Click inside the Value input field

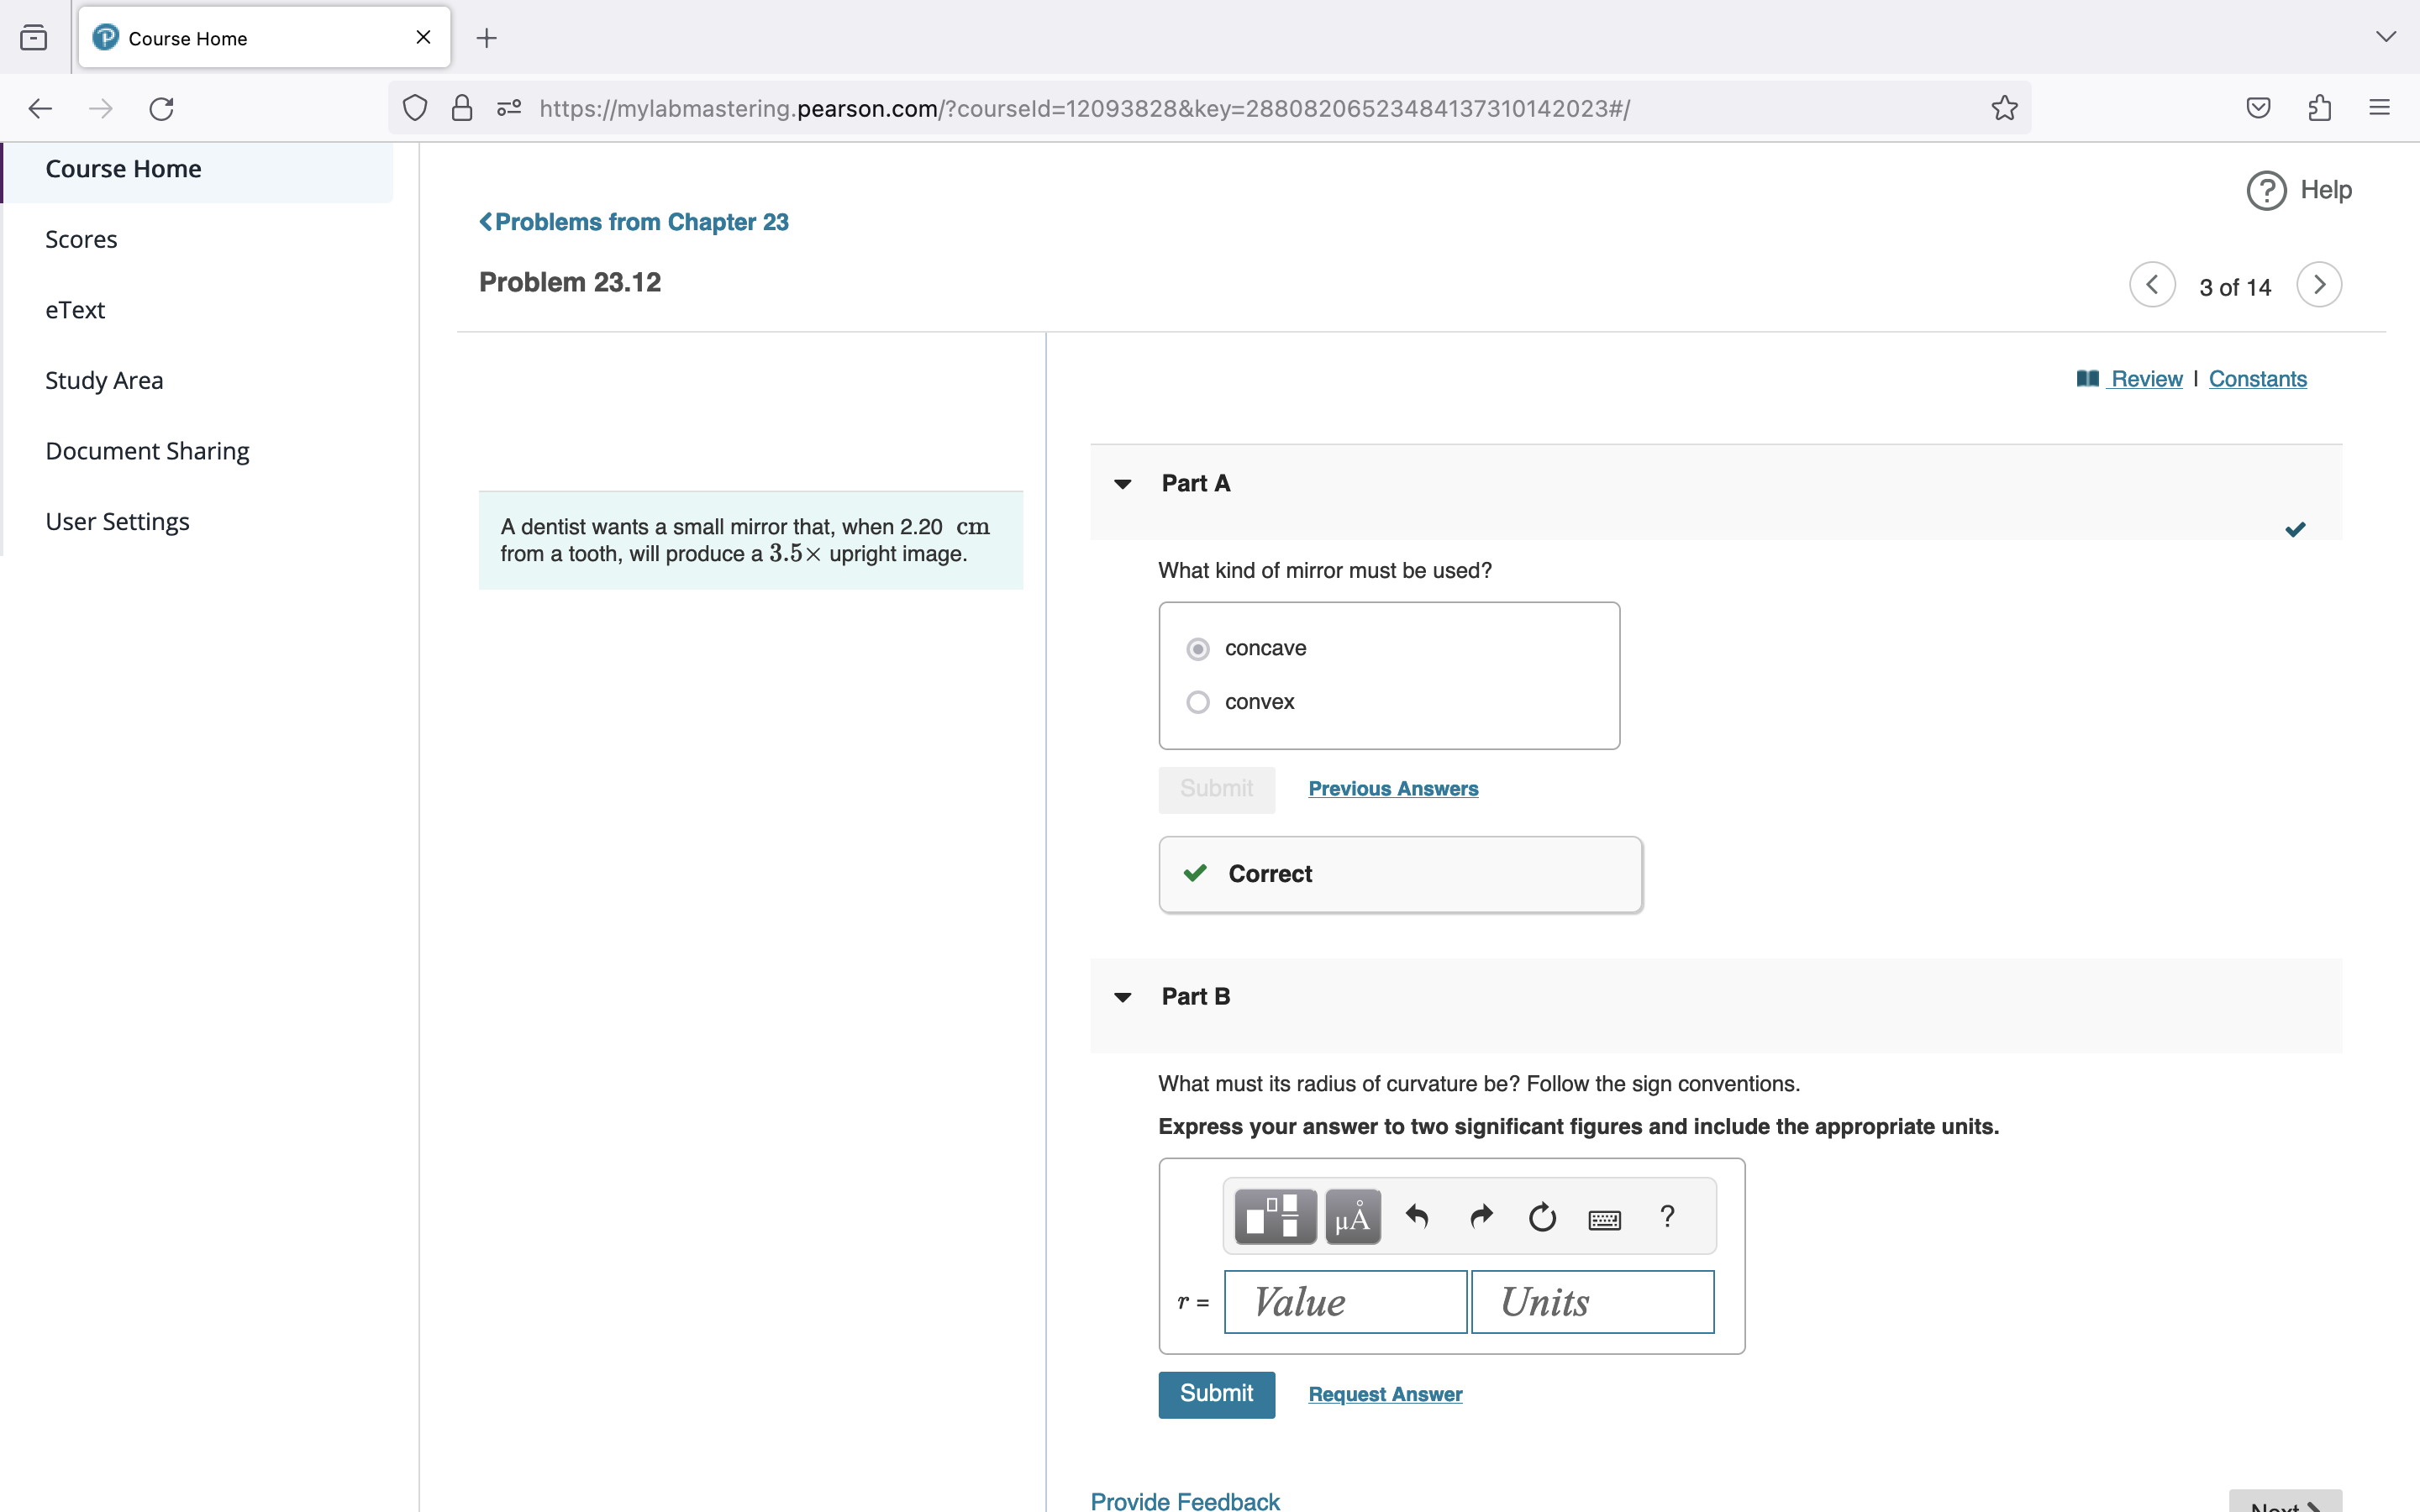[x=1344, y=1301]
